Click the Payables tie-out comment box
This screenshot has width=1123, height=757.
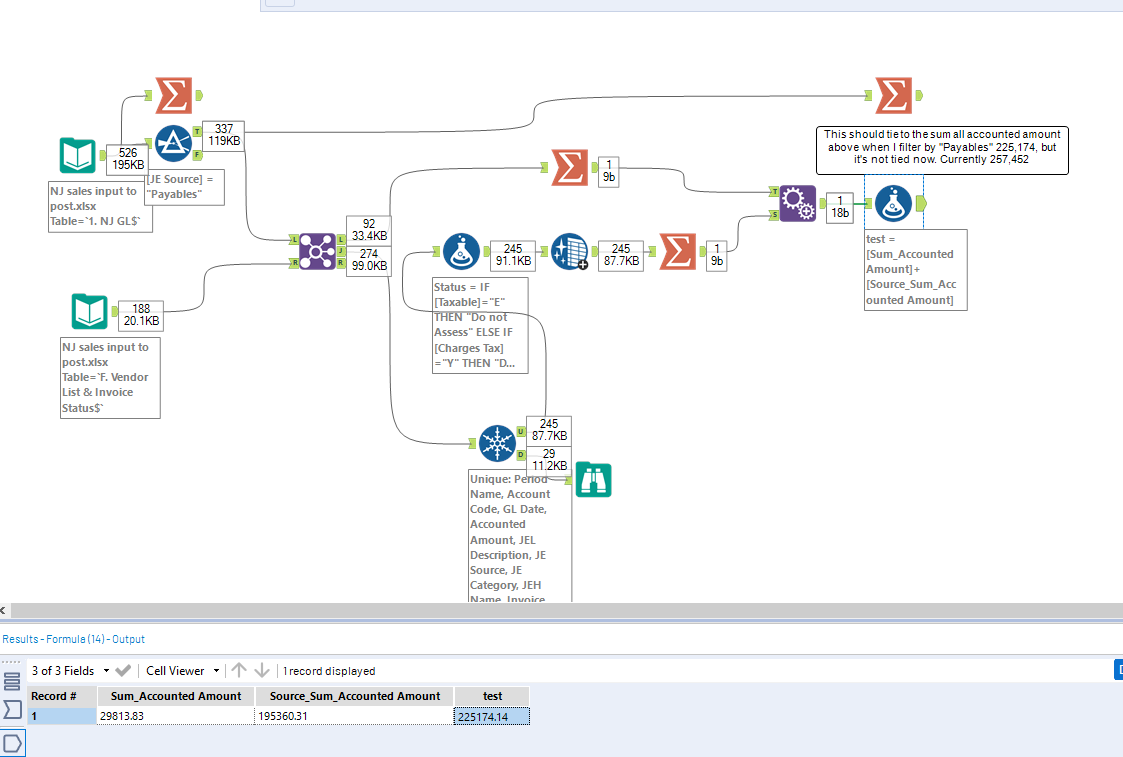(941, 150)
